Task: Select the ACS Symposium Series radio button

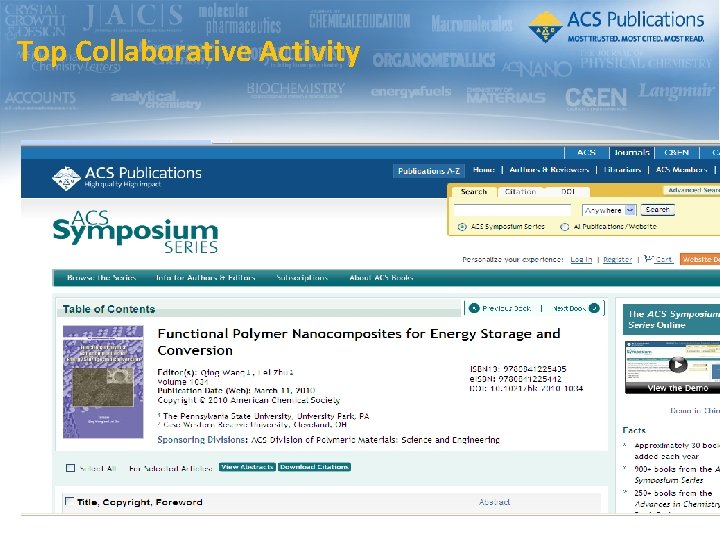Action: tap(462, 226)
